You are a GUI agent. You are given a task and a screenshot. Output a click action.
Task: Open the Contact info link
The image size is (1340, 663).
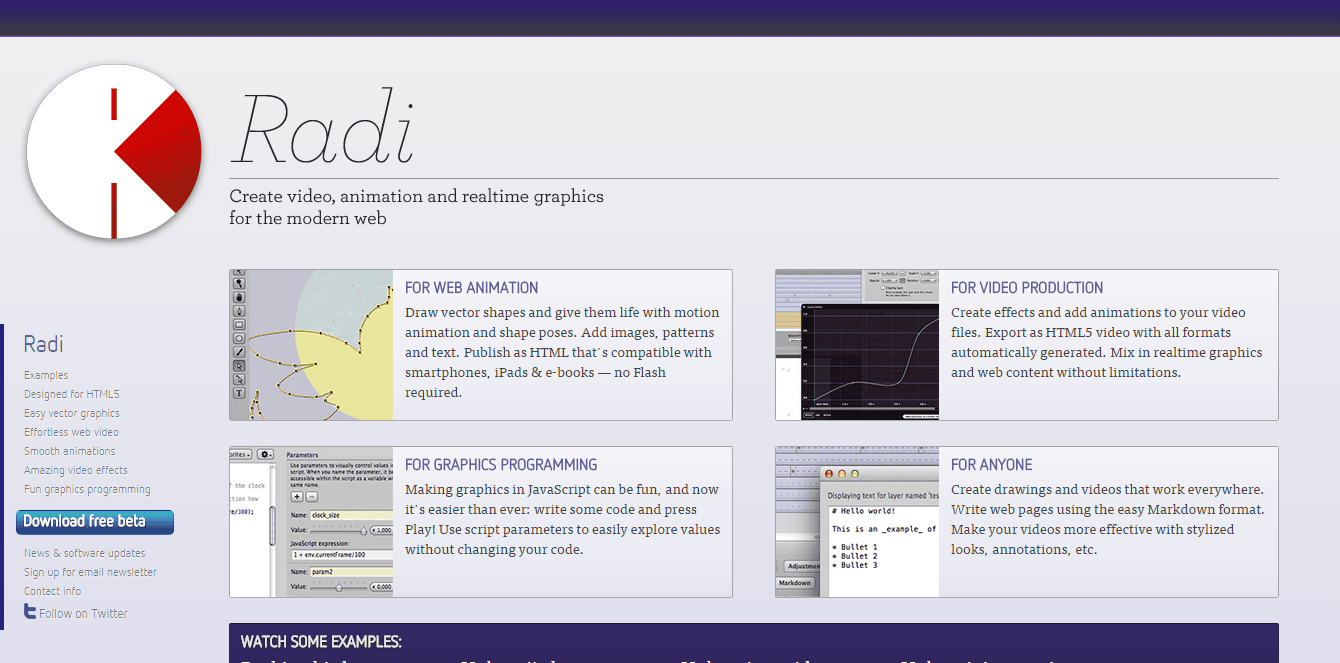click(53, 591)
